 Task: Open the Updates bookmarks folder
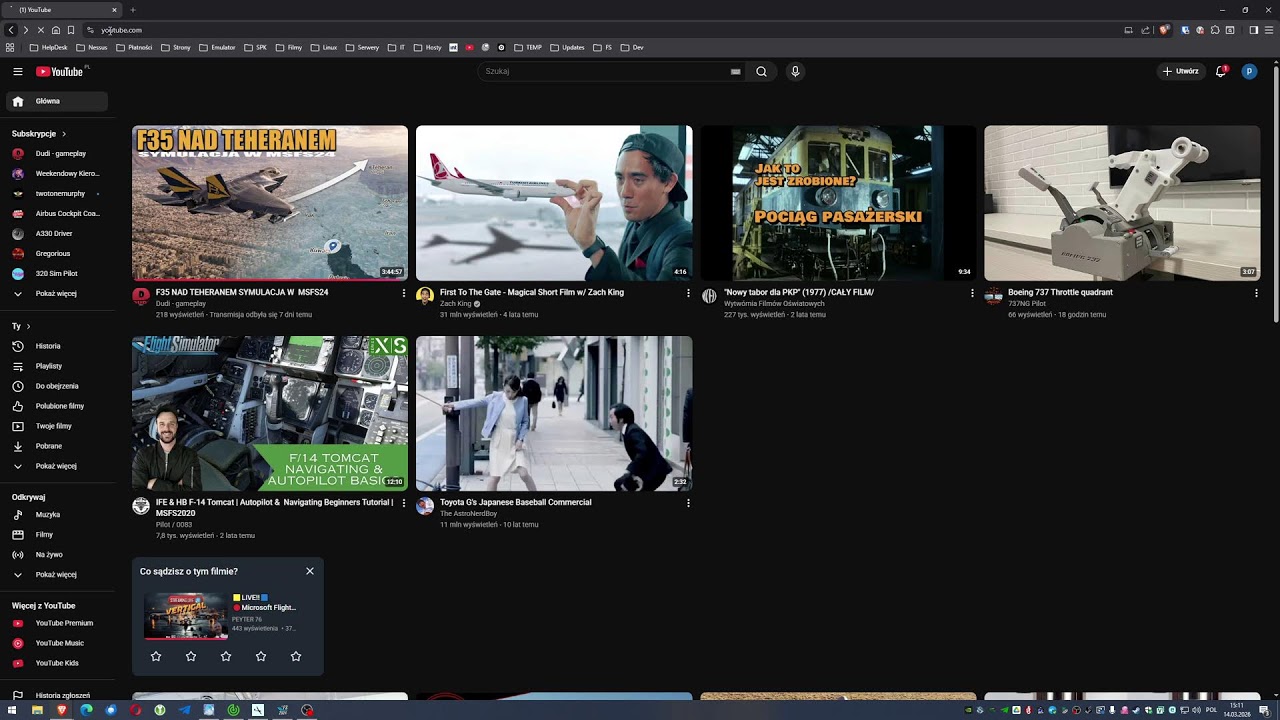click(567, 47)
